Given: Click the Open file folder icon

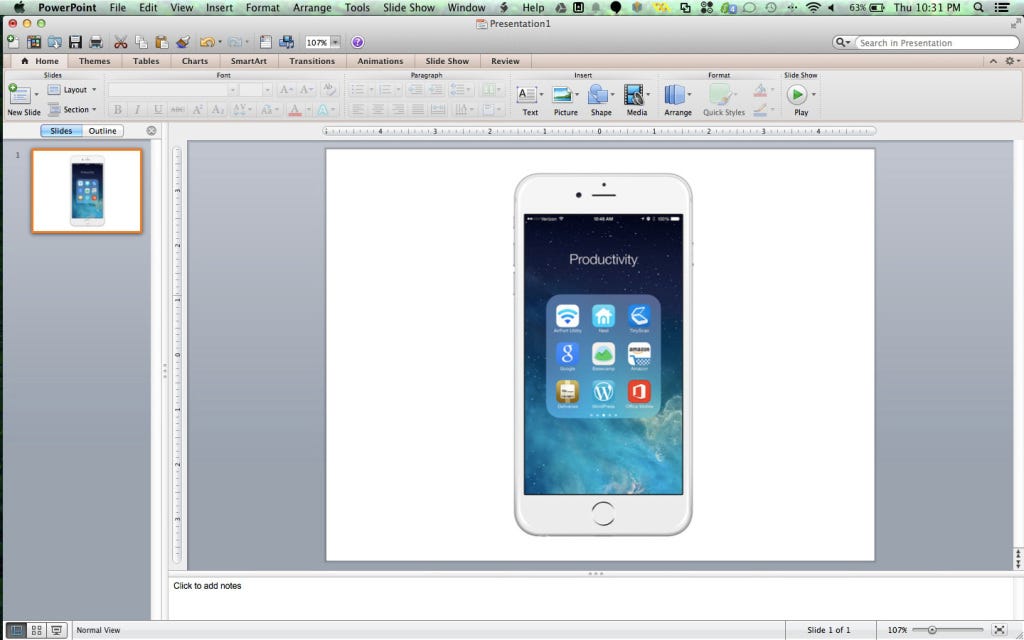Looking at the screenshot, I should [x=54, y=42].
